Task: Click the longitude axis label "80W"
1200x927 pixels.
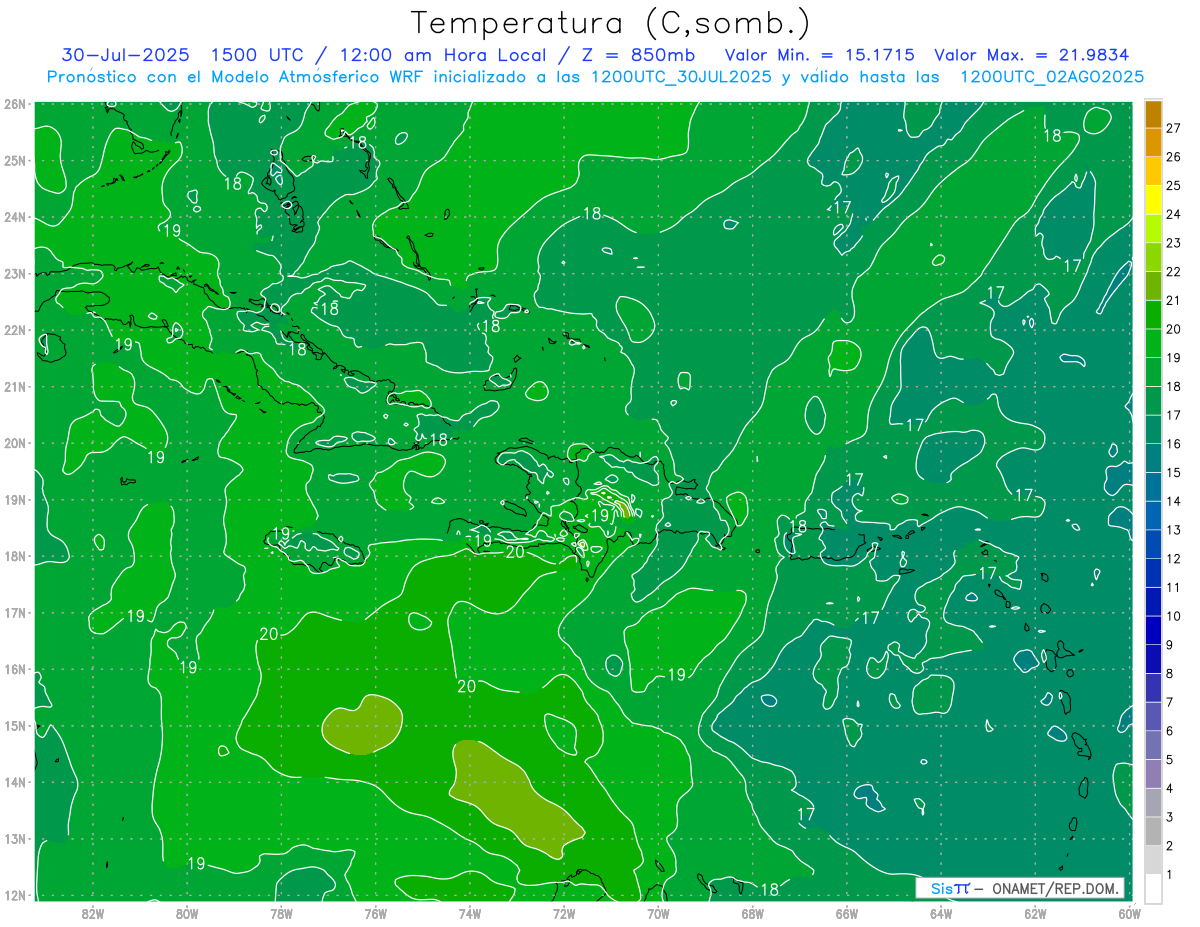Action: (x=187, y=913)
